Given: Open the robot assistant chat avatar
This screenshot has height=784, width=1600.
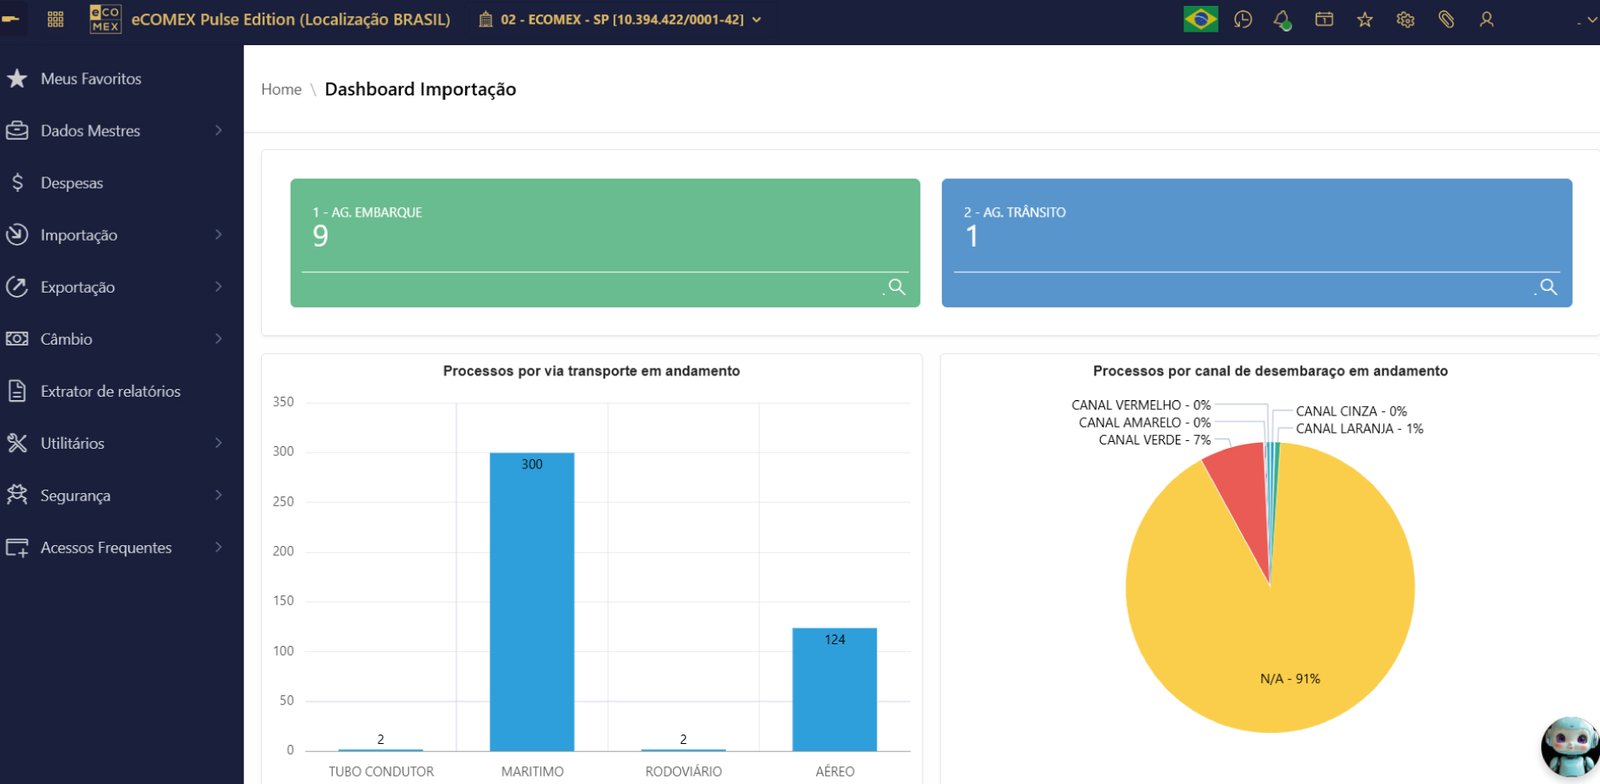Looking at the screenshot, I should pos(1568,746).
